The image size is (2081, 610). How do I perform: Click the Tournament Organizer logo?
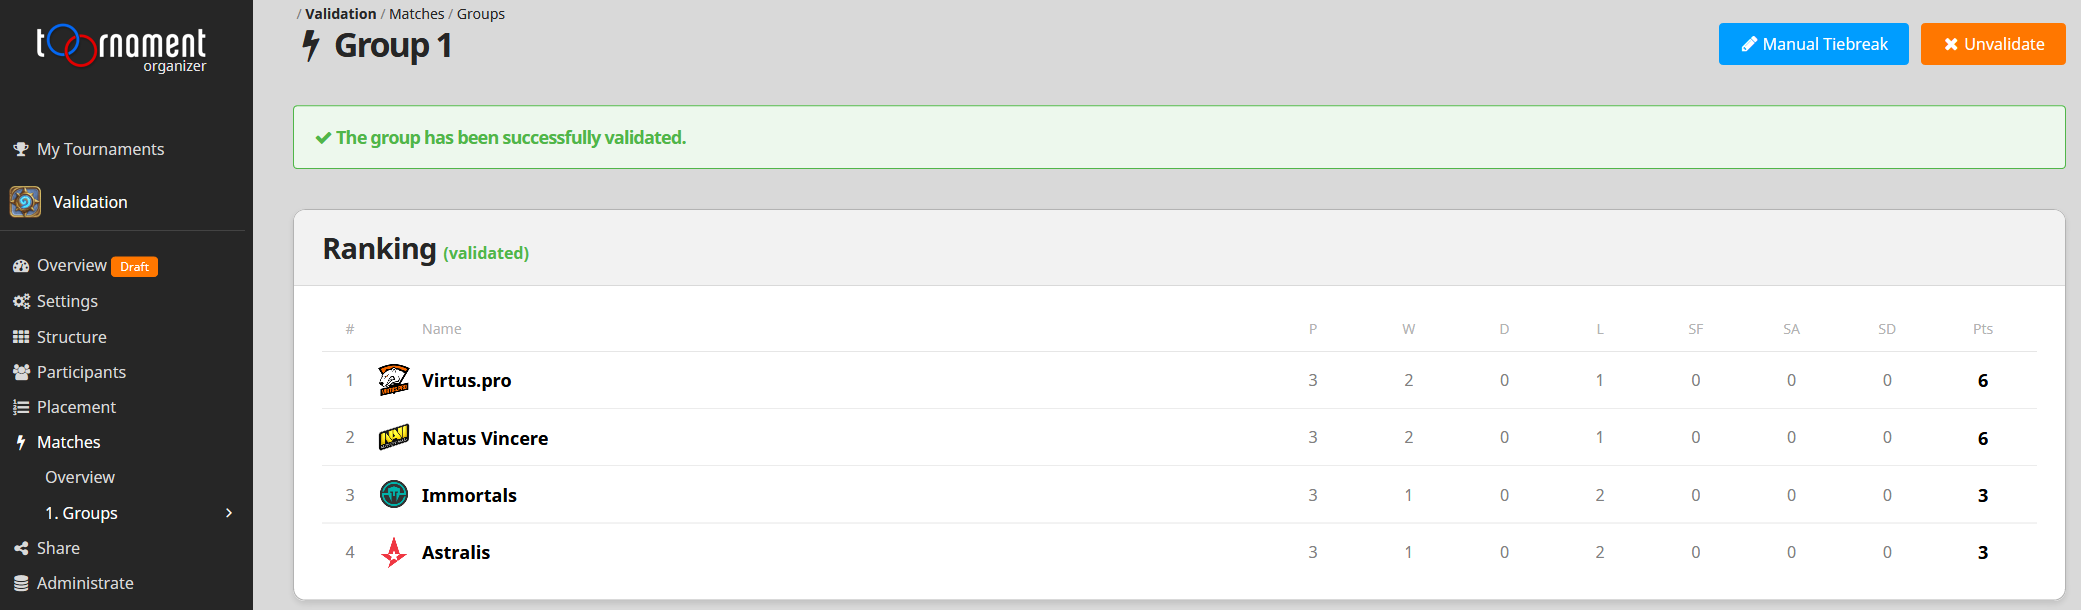[x=121, y=48]
